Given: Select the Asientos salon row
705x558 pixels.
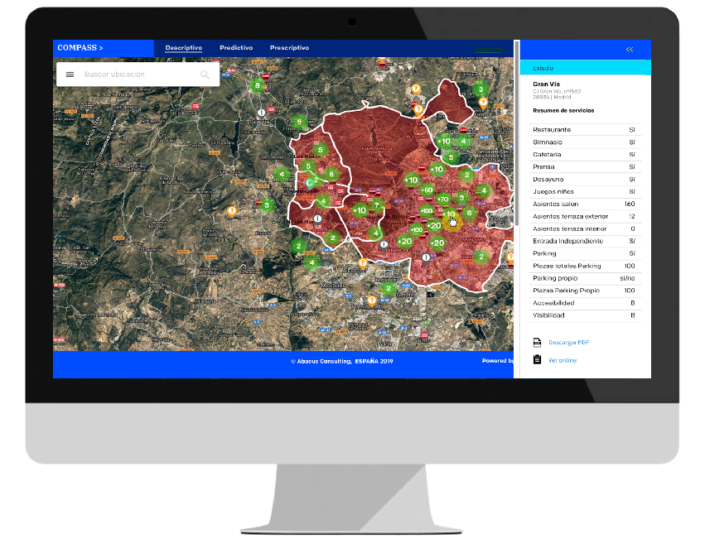Looking at the screenshot, I should click(585, 204).
